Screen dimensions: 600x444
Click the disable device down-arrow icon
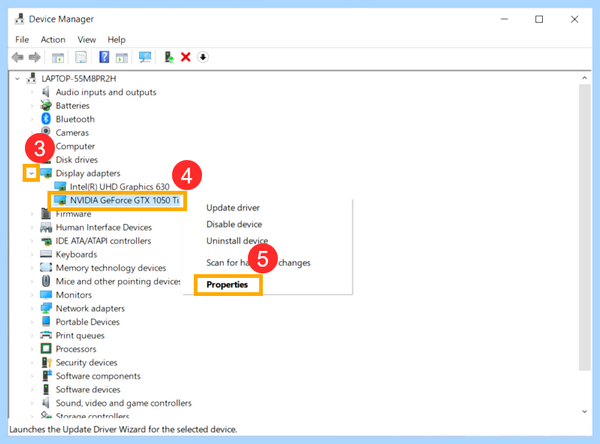(x=202, y=57)
